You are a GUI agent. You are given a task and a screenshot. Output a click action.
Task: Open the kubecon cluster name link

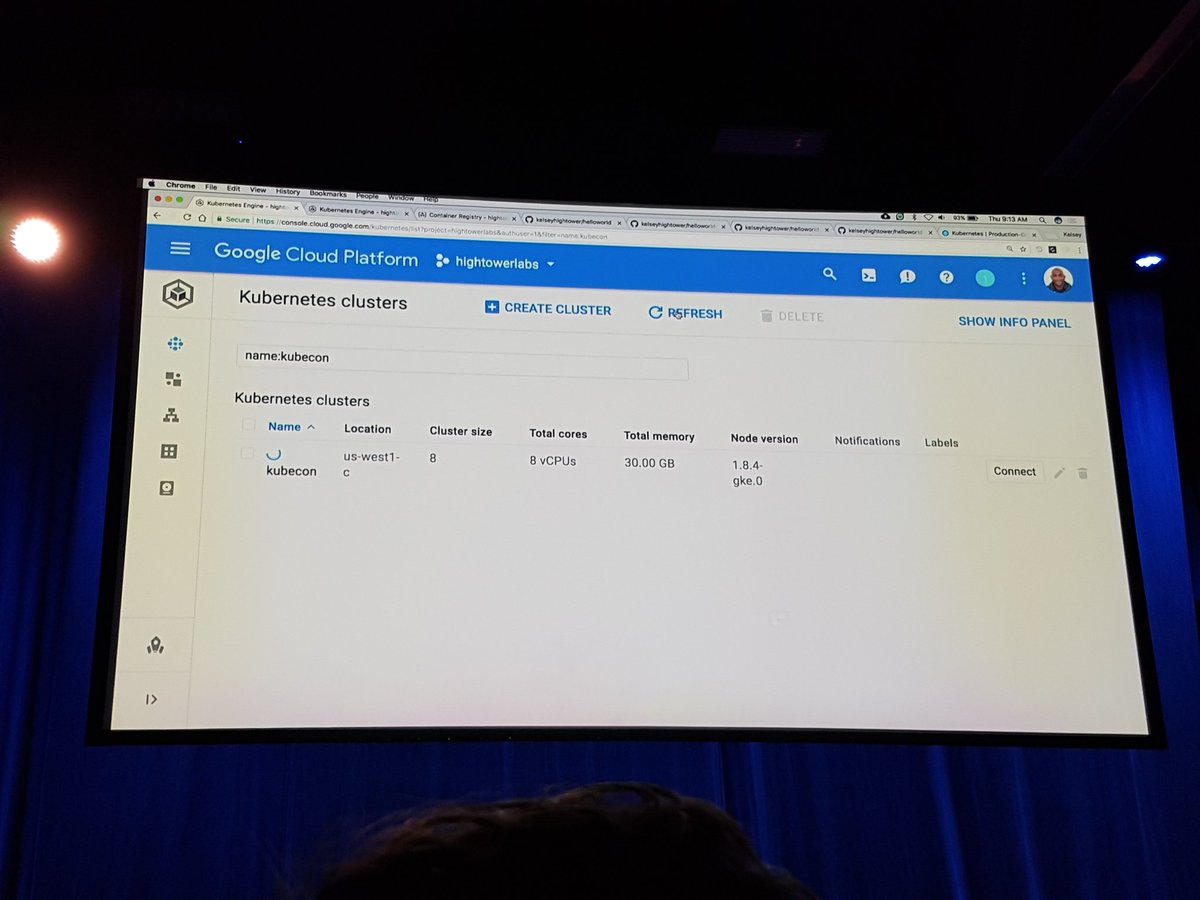pos(291,471)
